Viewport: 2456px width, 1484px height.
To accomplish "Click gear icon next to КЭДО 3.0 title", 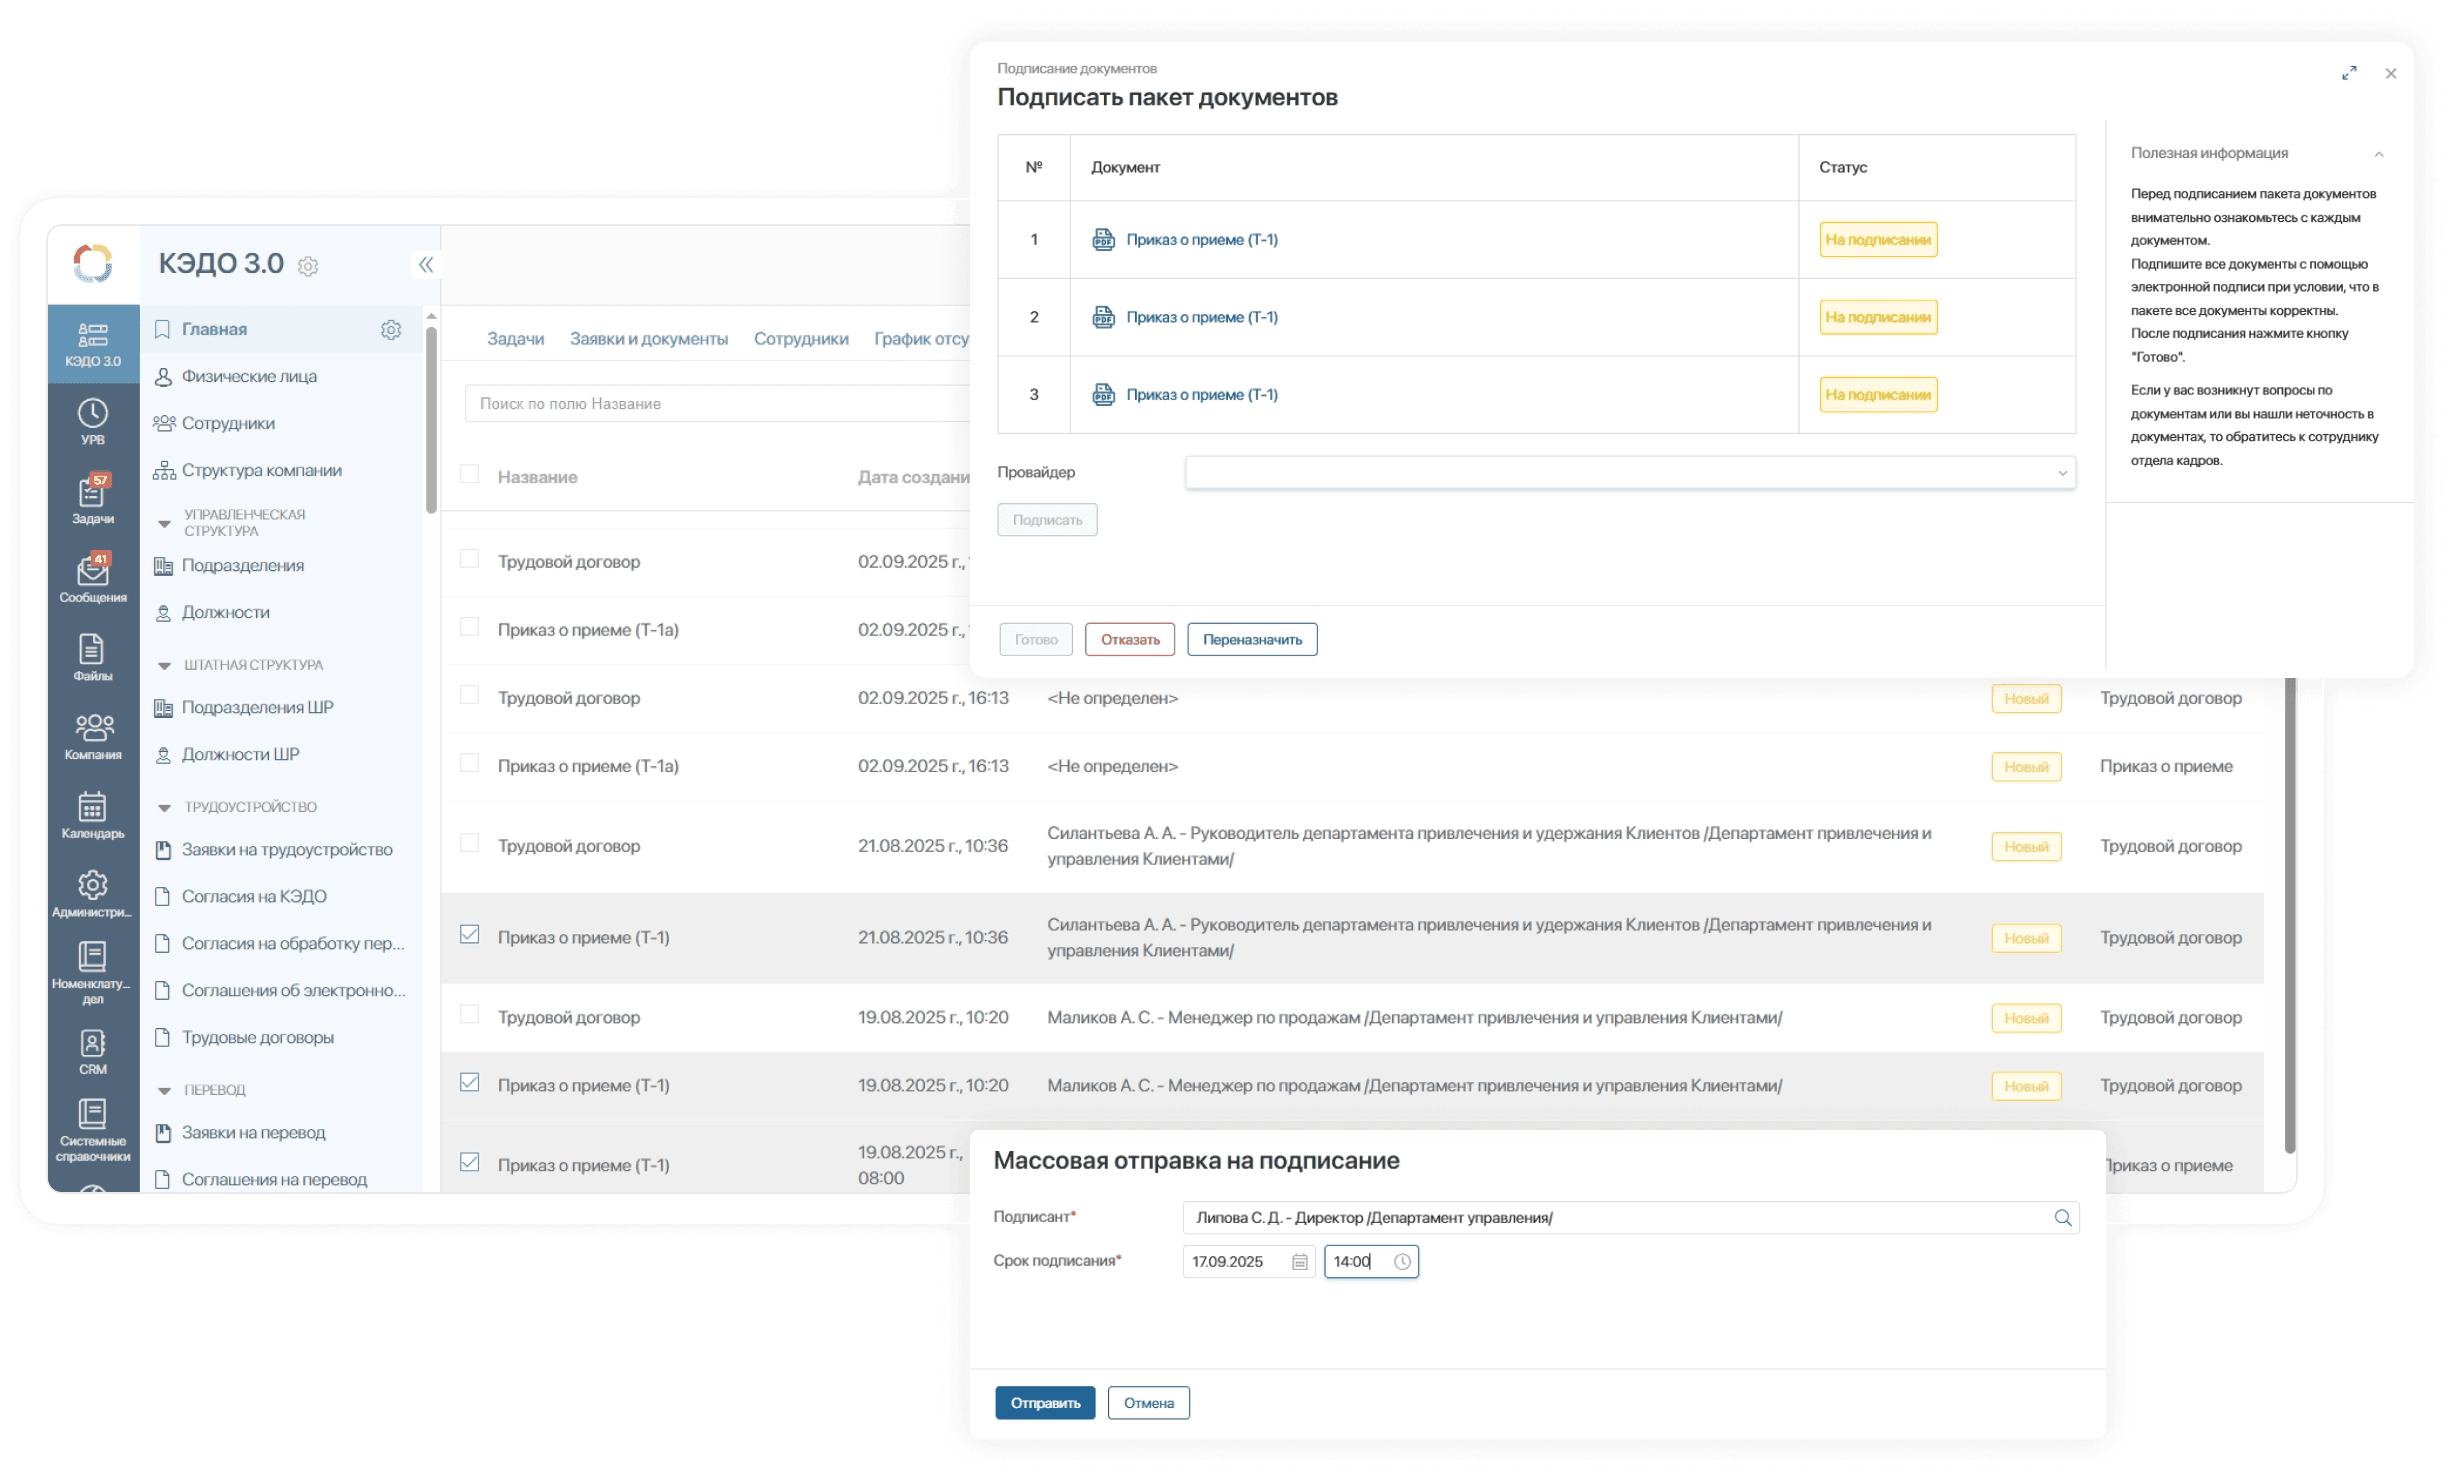I will click(x=308, y=266).
